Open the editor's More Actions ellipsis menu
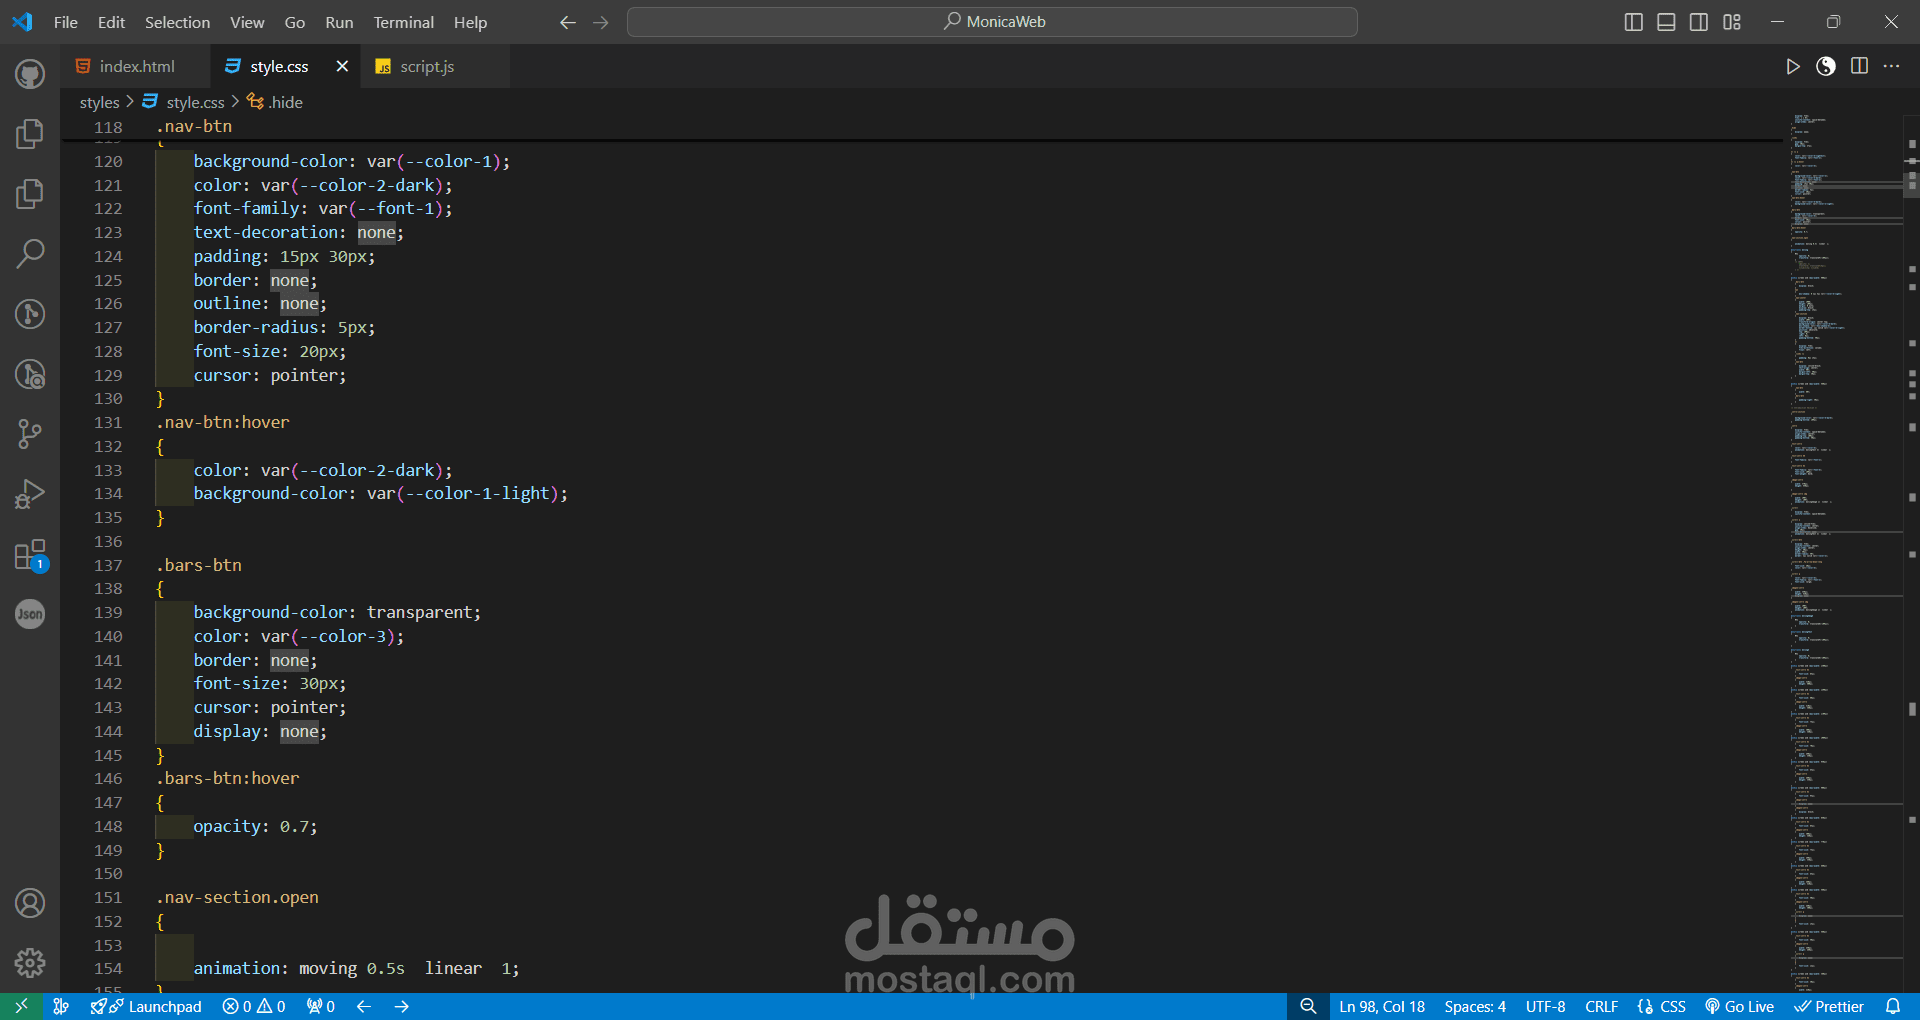 click(1892, 66)
